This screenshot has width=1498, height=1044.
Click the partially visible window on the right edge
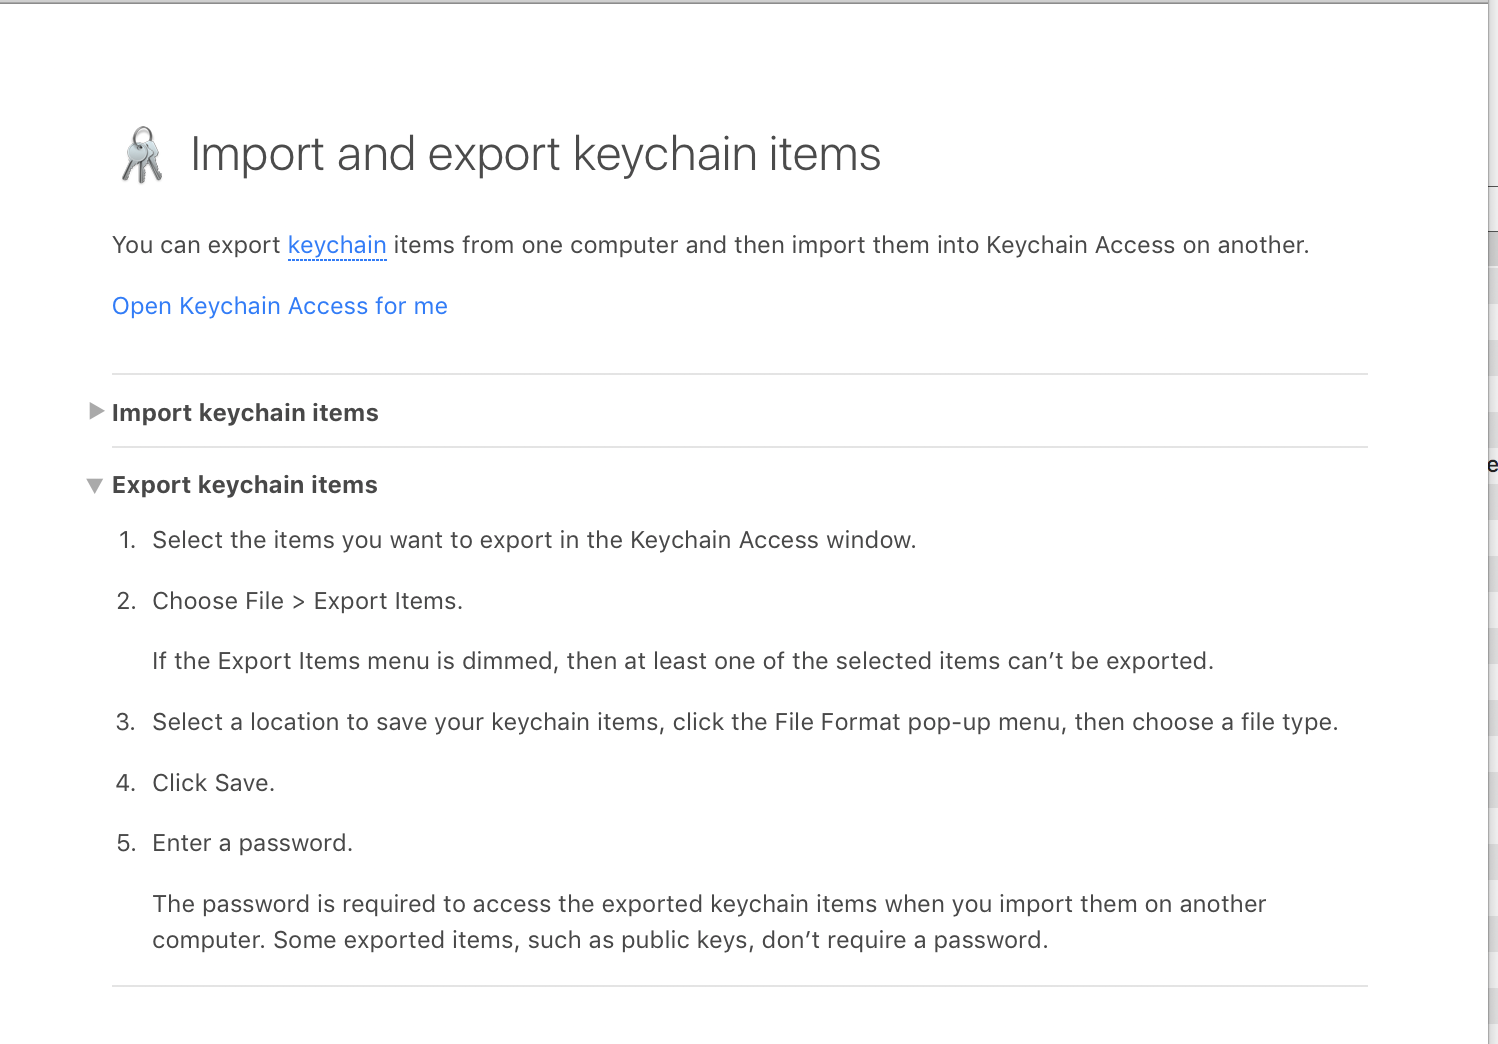point(1492,500)
